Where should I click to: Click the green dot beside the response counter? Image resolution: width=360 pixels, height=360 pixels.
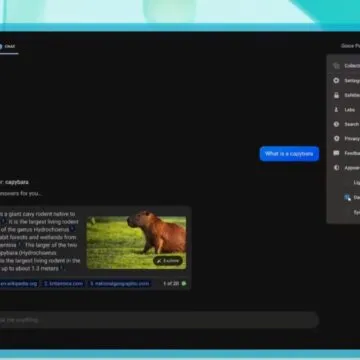(184, 284)
